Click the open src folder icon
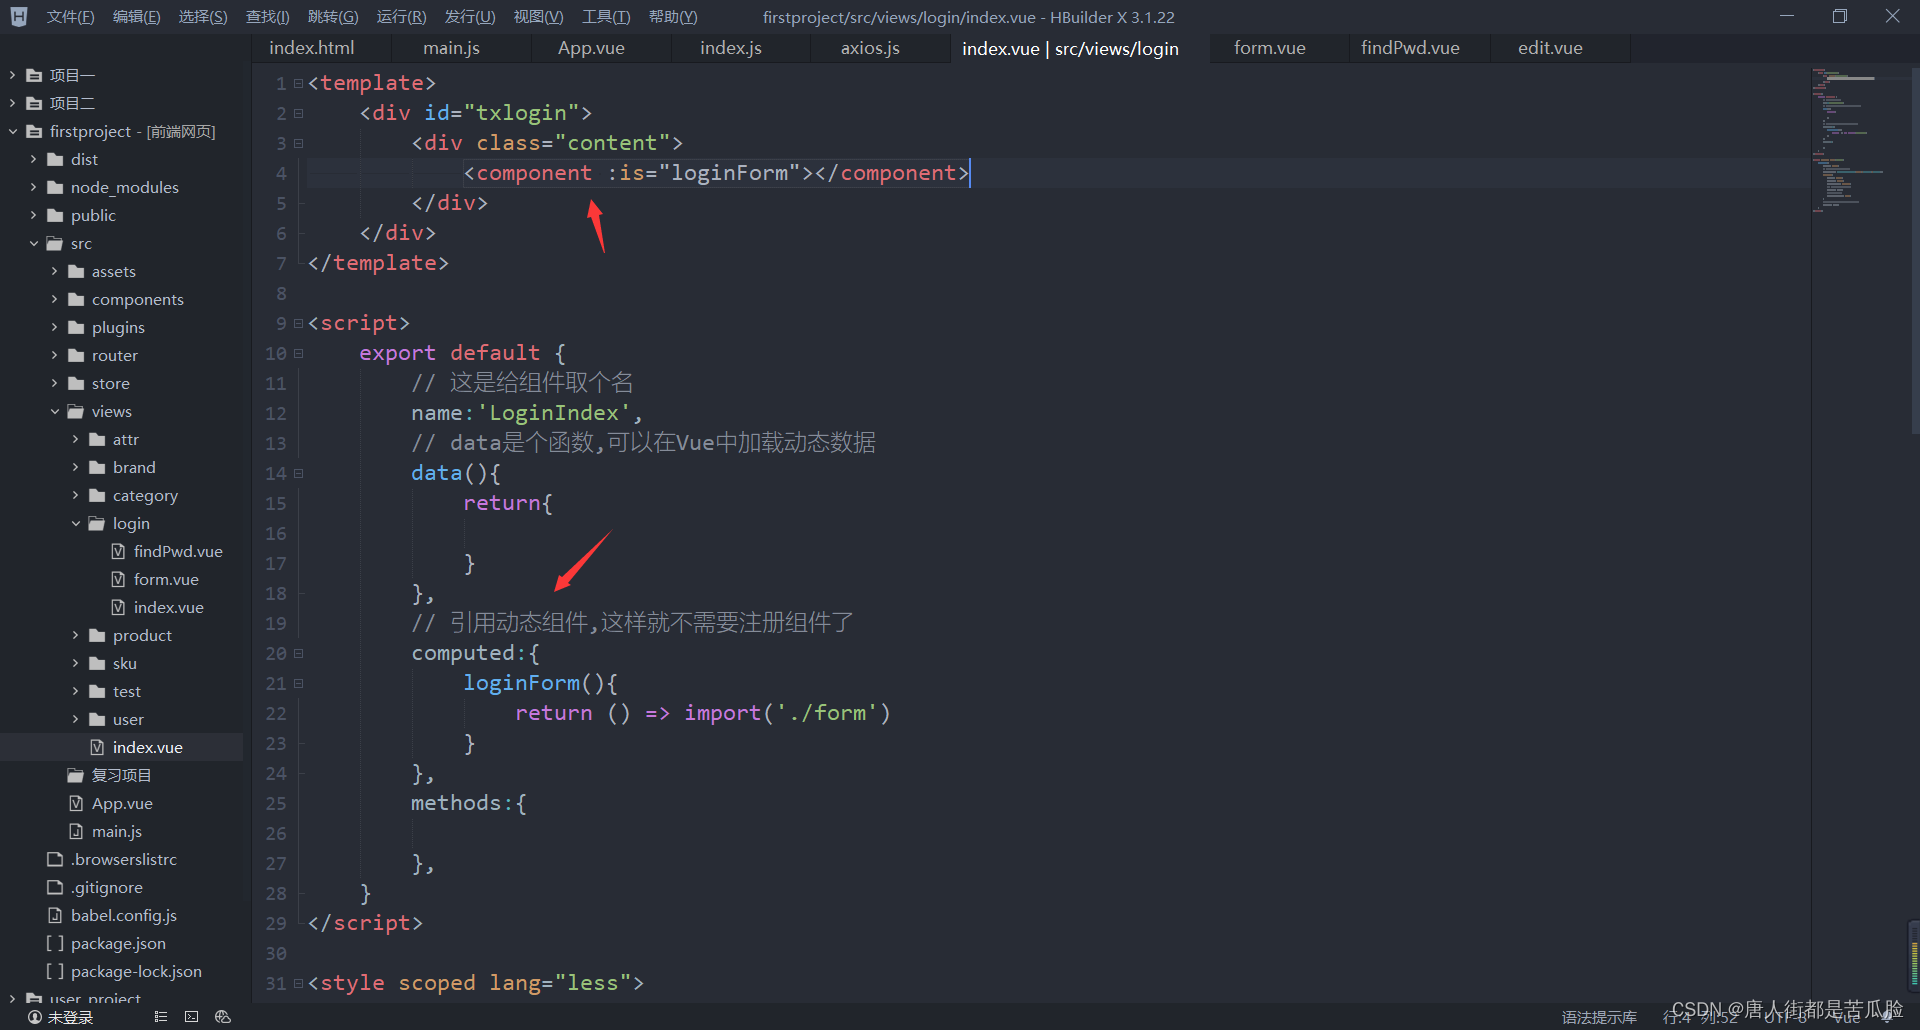The height and width of the screenshot is (1030, 1920). 55,243
